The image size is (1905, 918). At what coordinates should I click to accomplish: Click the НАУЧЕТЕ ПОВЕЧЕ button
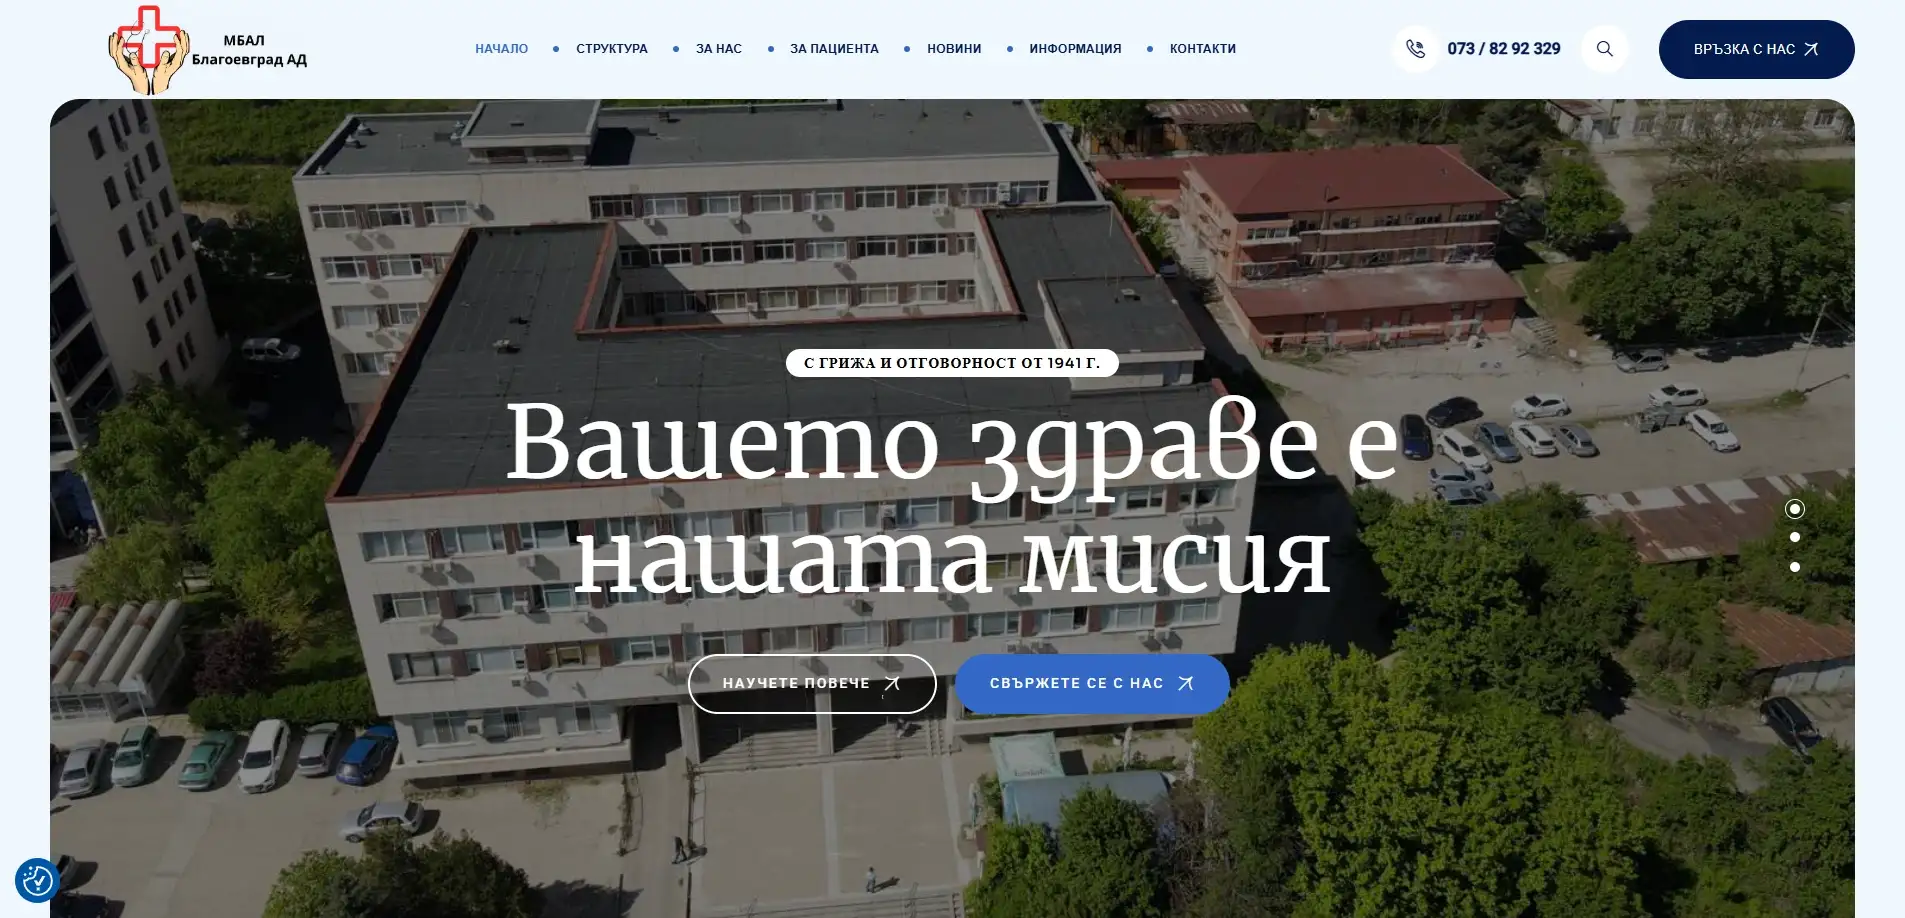pos(812,684)
